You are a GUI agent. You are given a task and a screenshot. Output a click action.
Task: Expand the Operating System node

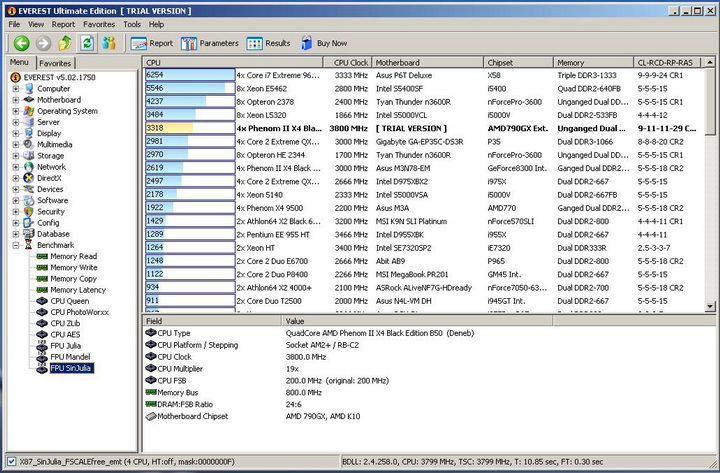16,111
